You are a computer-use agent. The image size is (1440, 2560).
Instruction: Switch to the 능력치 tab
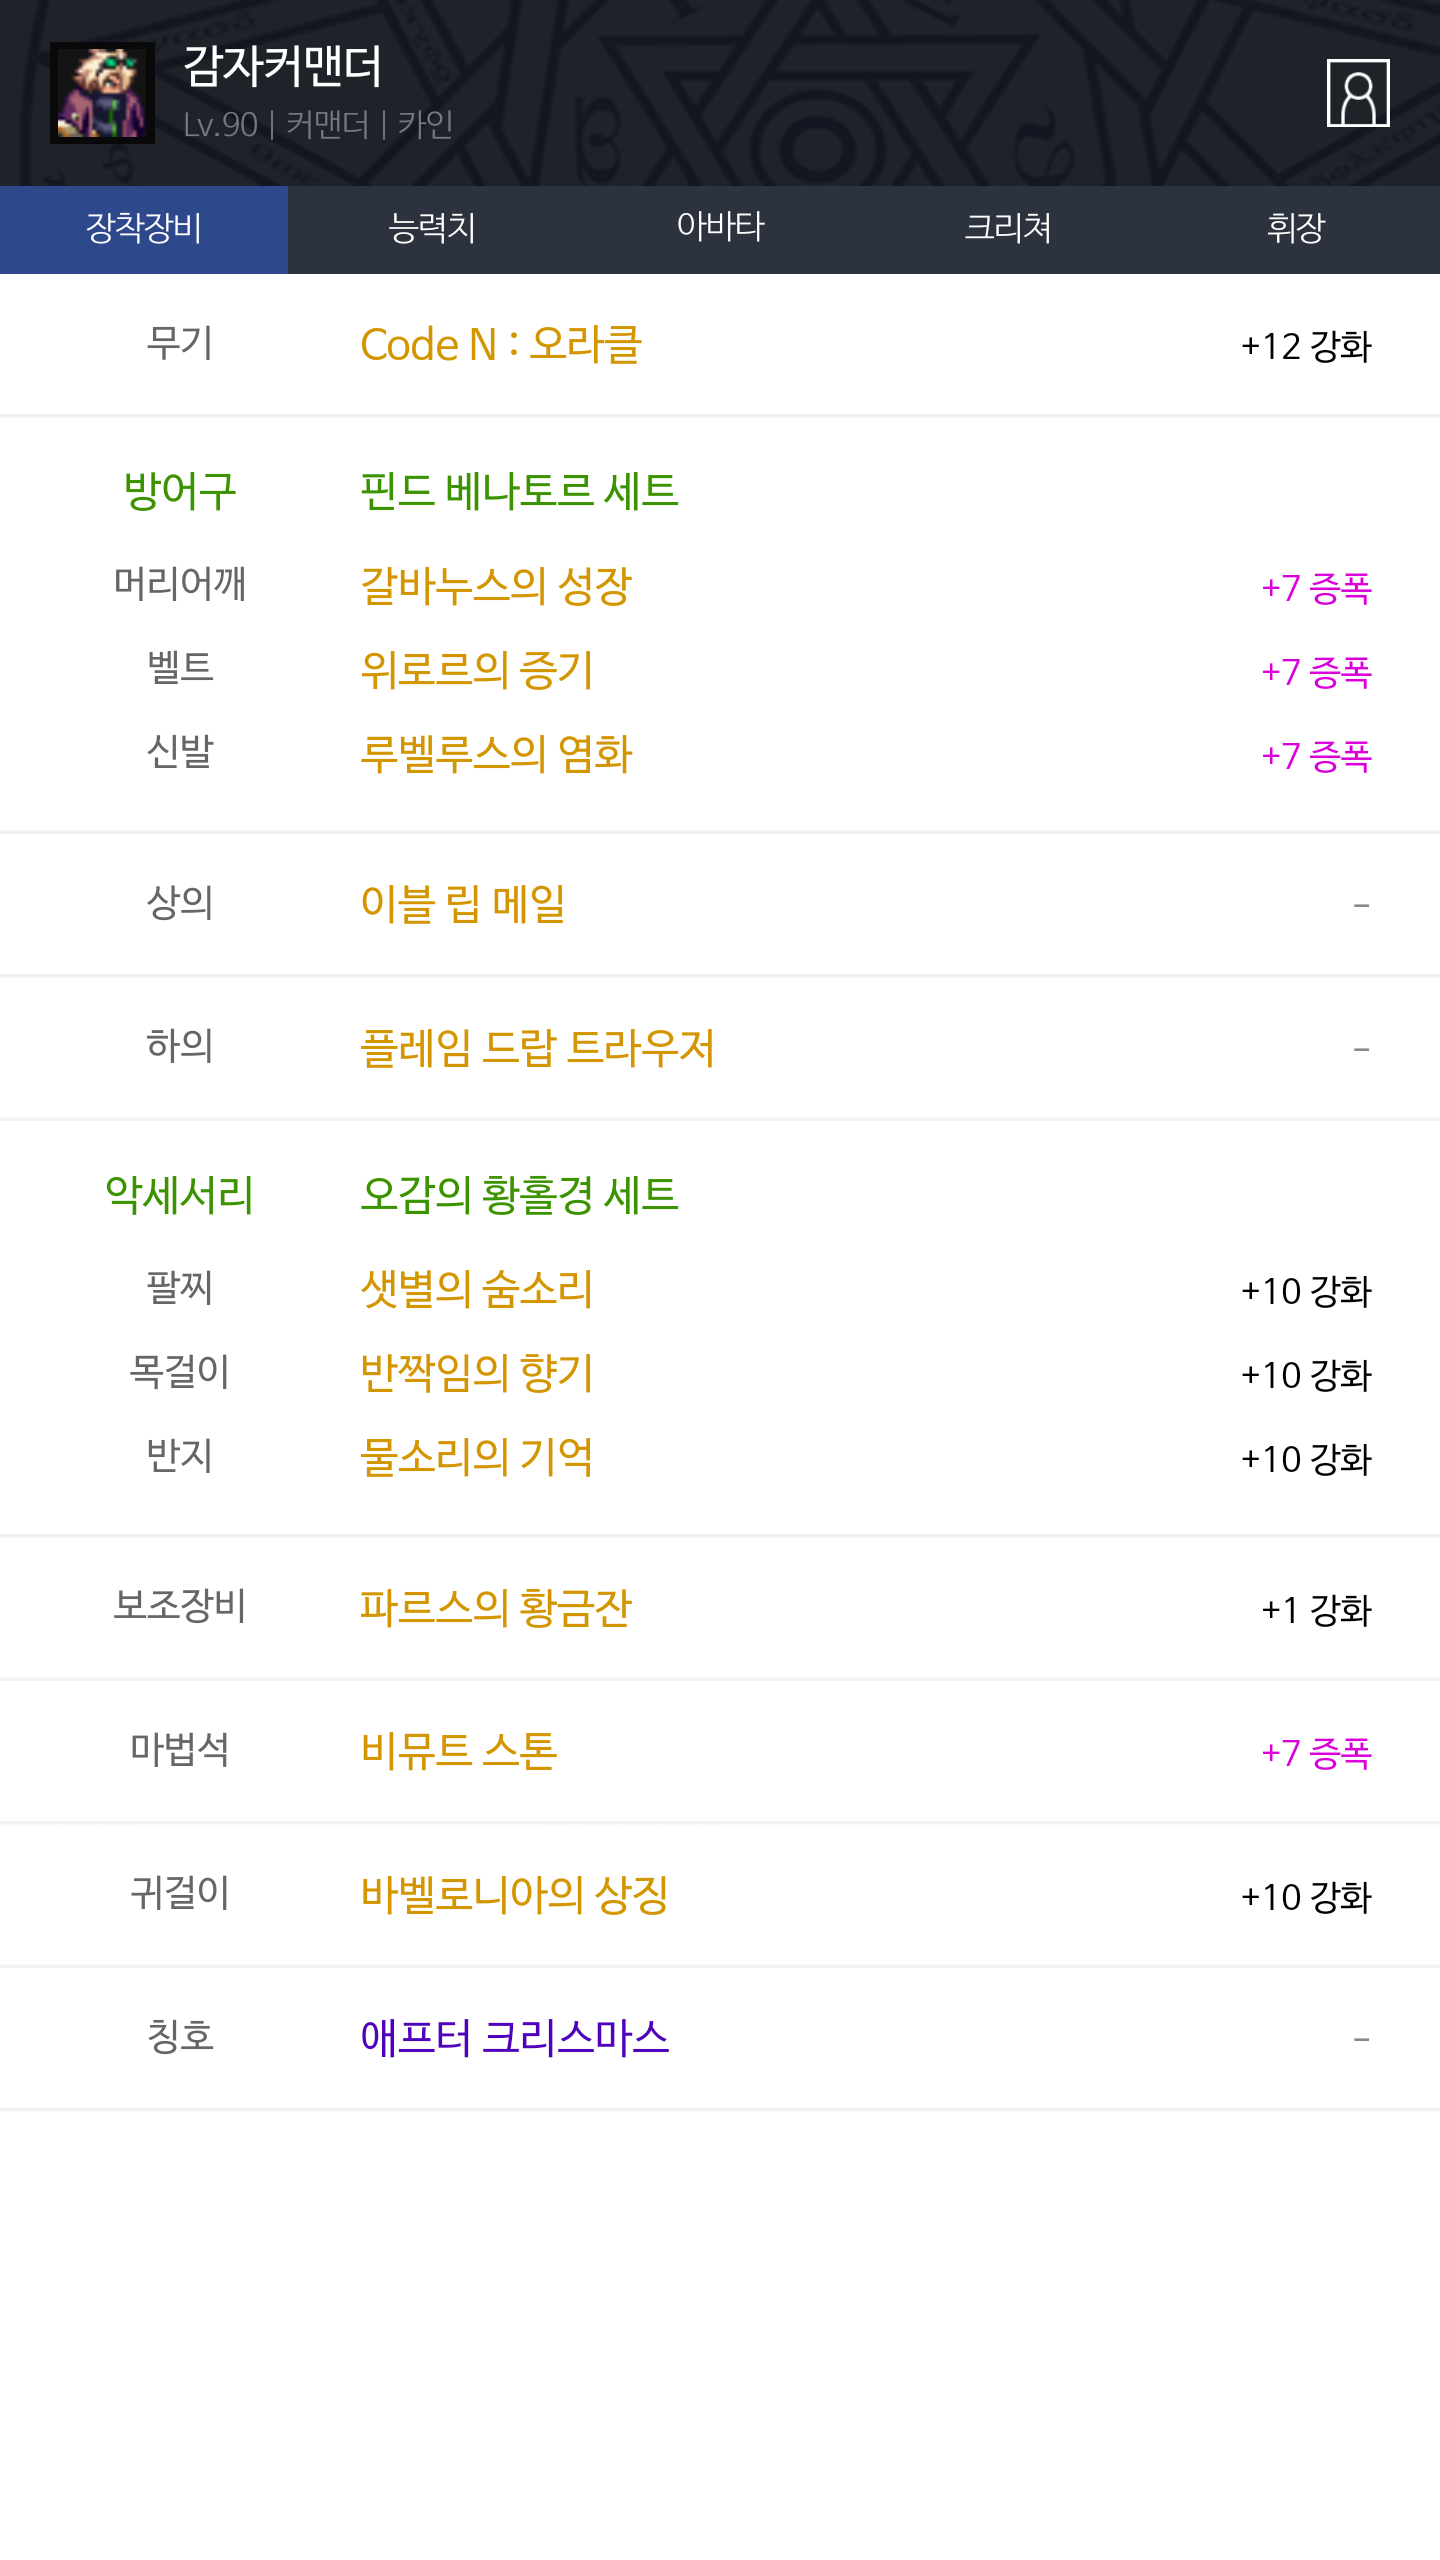click(x=432, y=229)
